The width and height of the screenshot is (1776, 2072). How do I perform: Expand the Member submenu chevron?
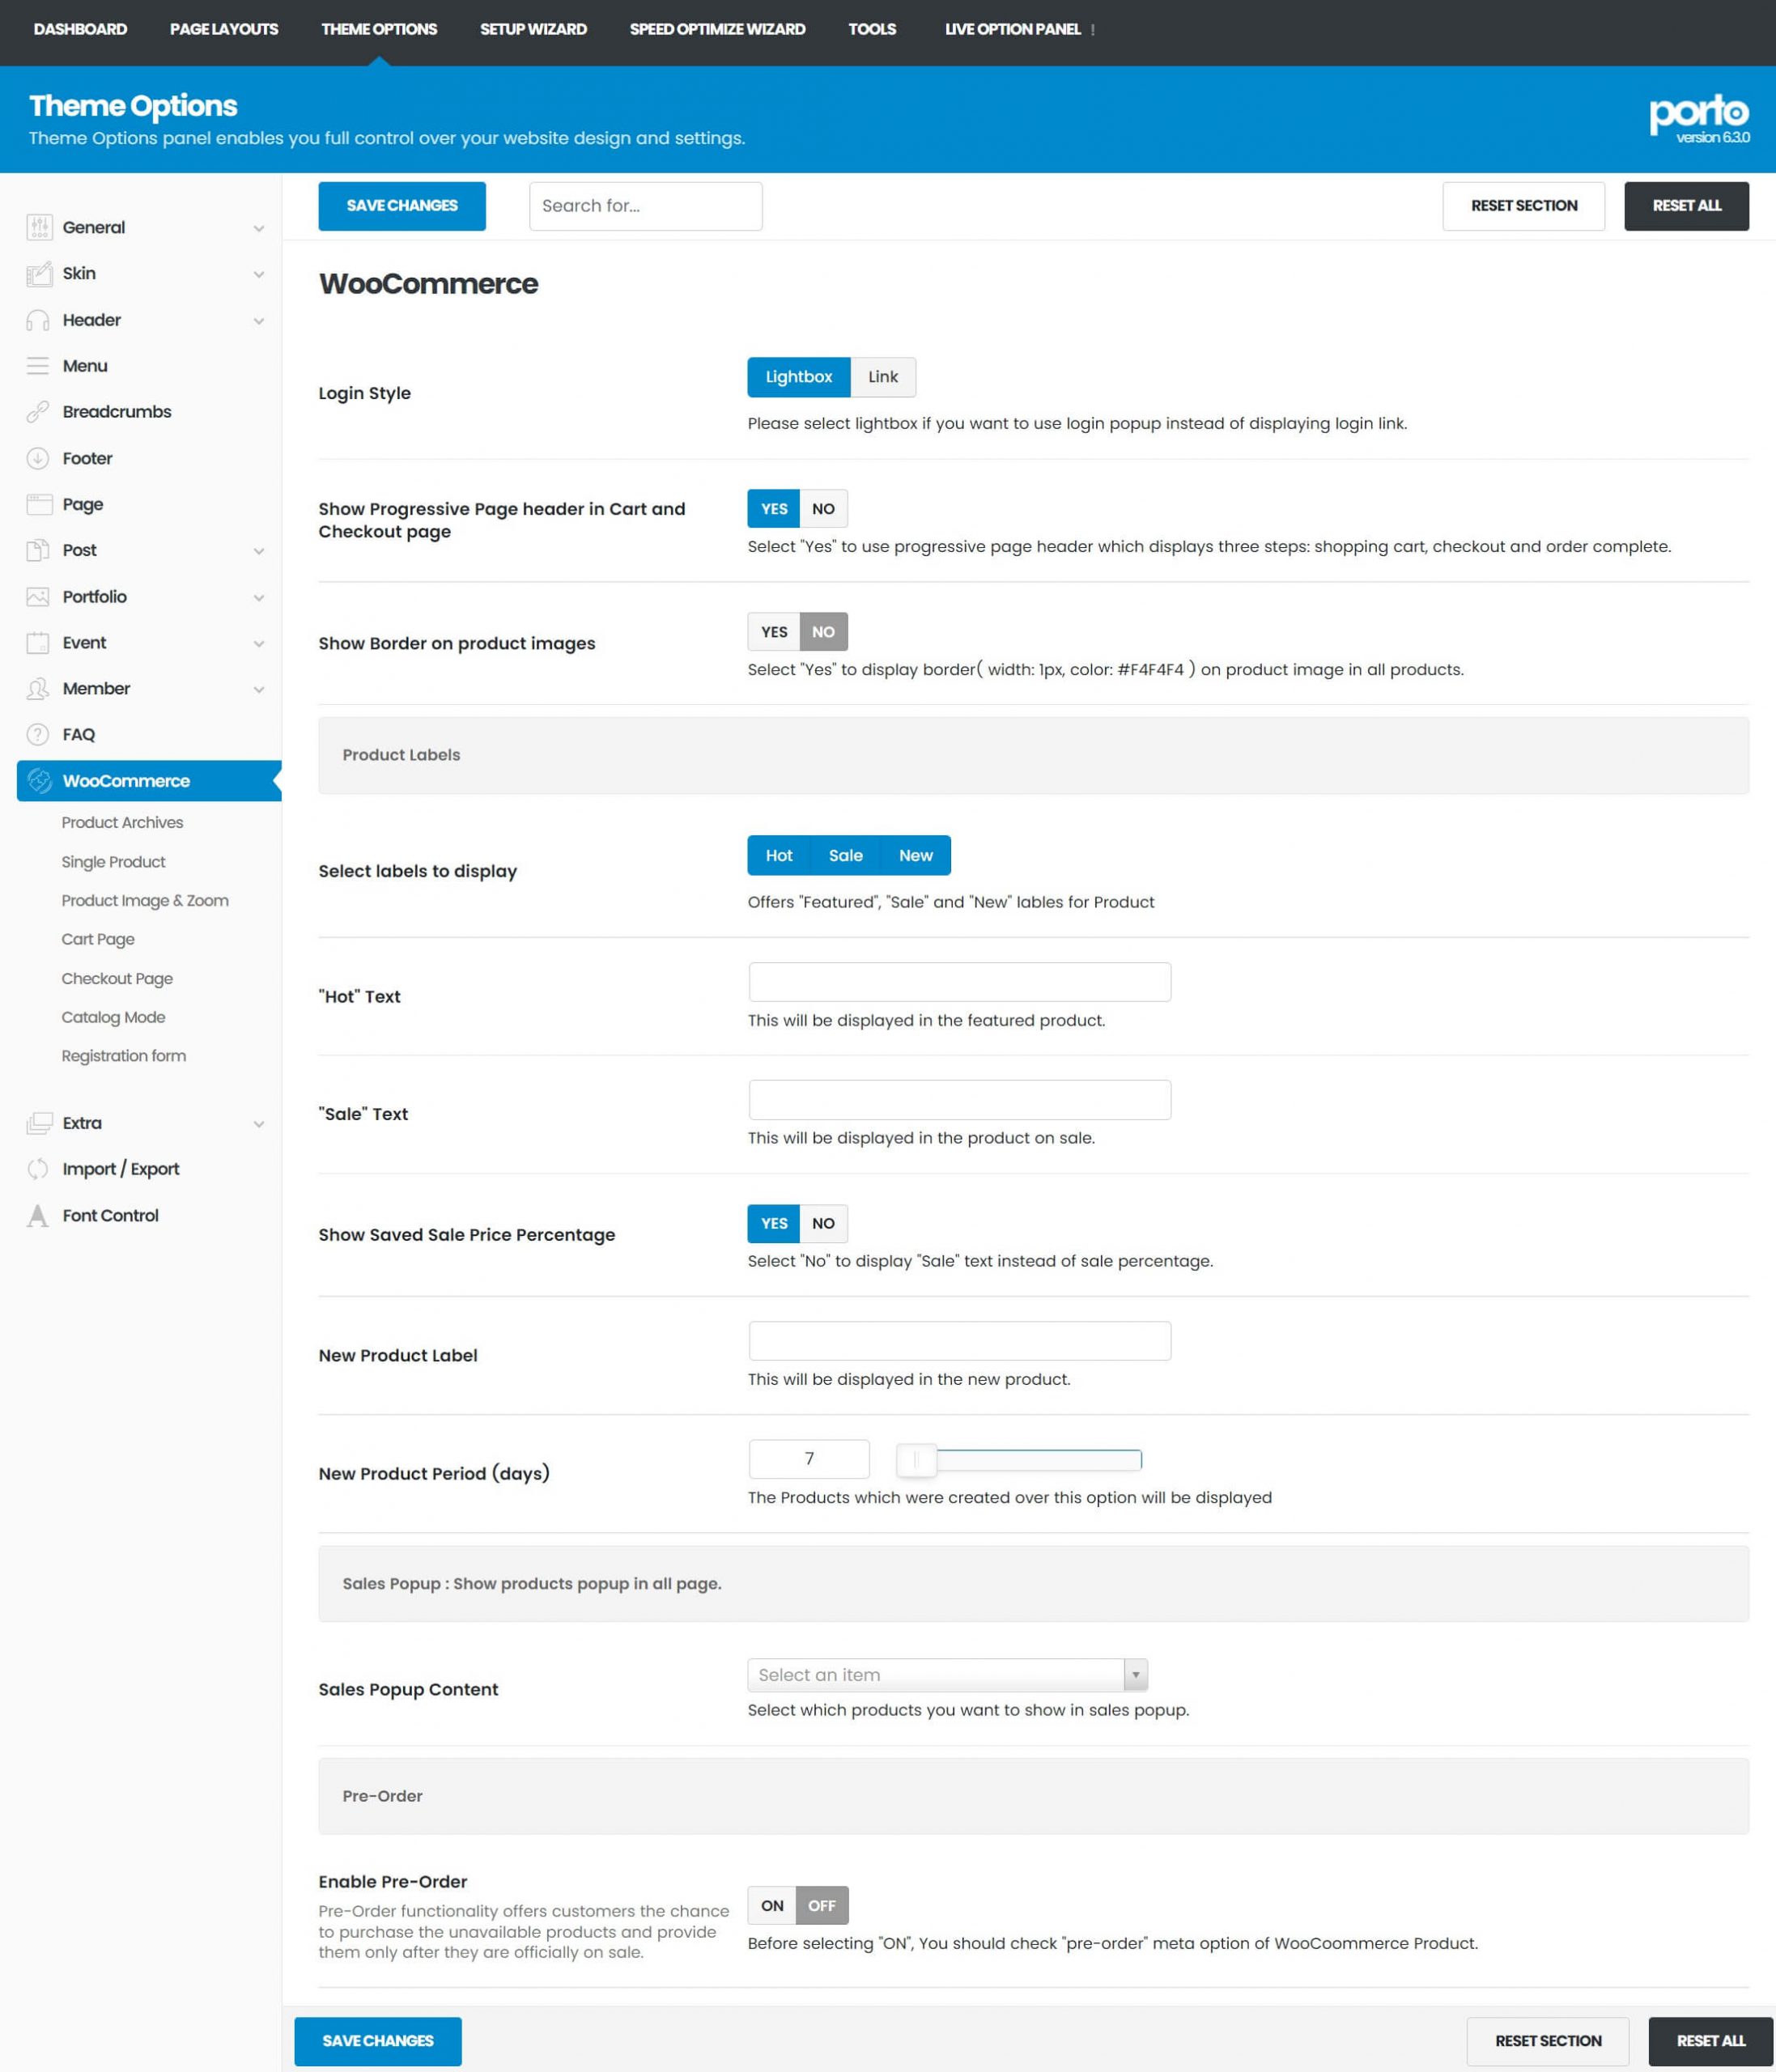[x=259, y=689]
